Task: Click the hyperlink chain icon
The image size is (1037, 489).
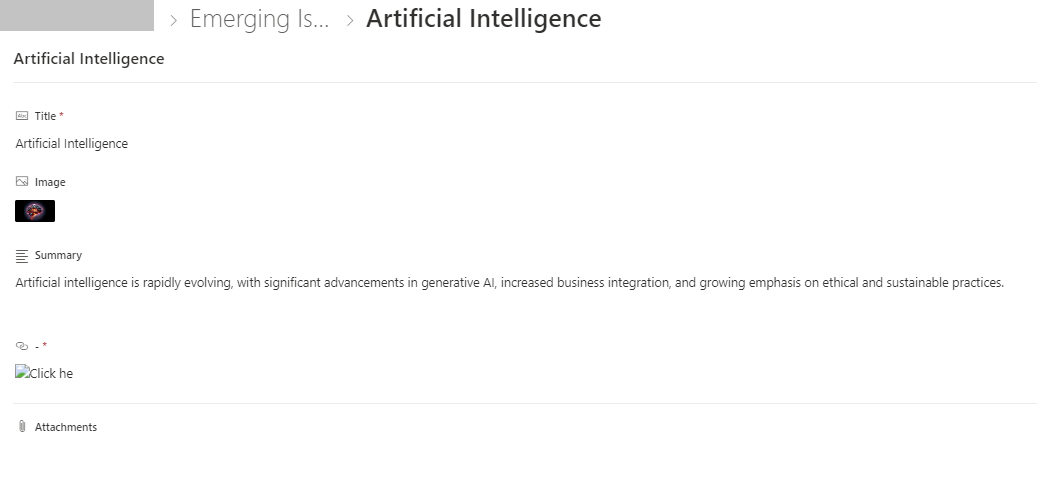Action: pyautogui.click(x=22, y=346)
